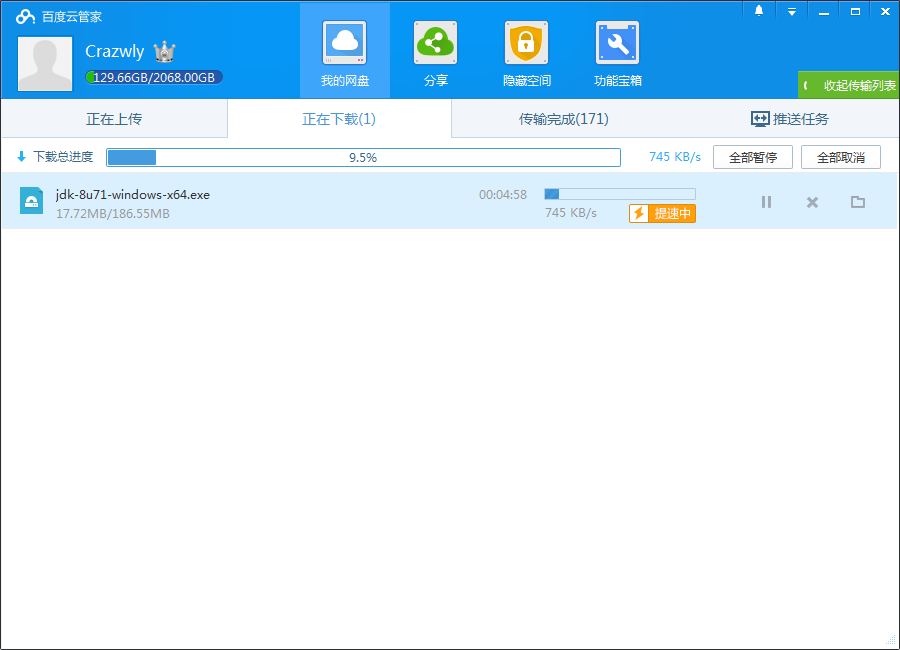
Task: Click 全部取消 cancel all button
Action: pos(840,157)
